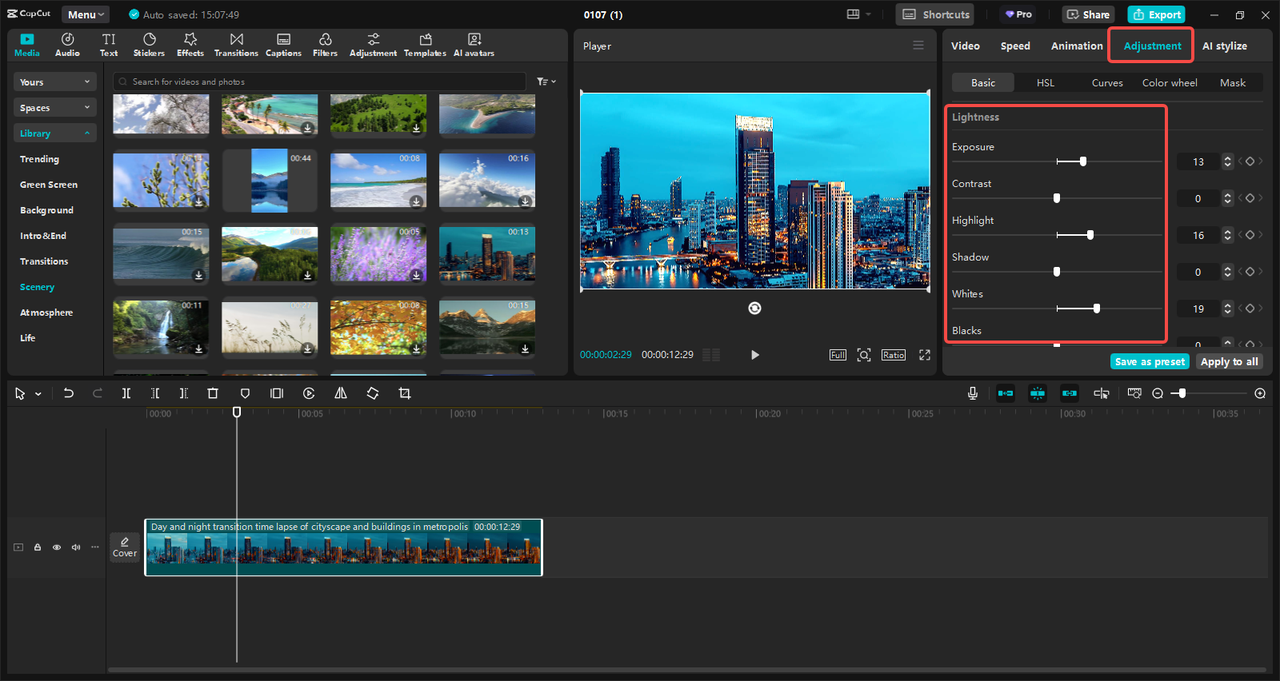Toggle the track lock icon
This screenshot has width=1280, height=681.
[38, 547]
